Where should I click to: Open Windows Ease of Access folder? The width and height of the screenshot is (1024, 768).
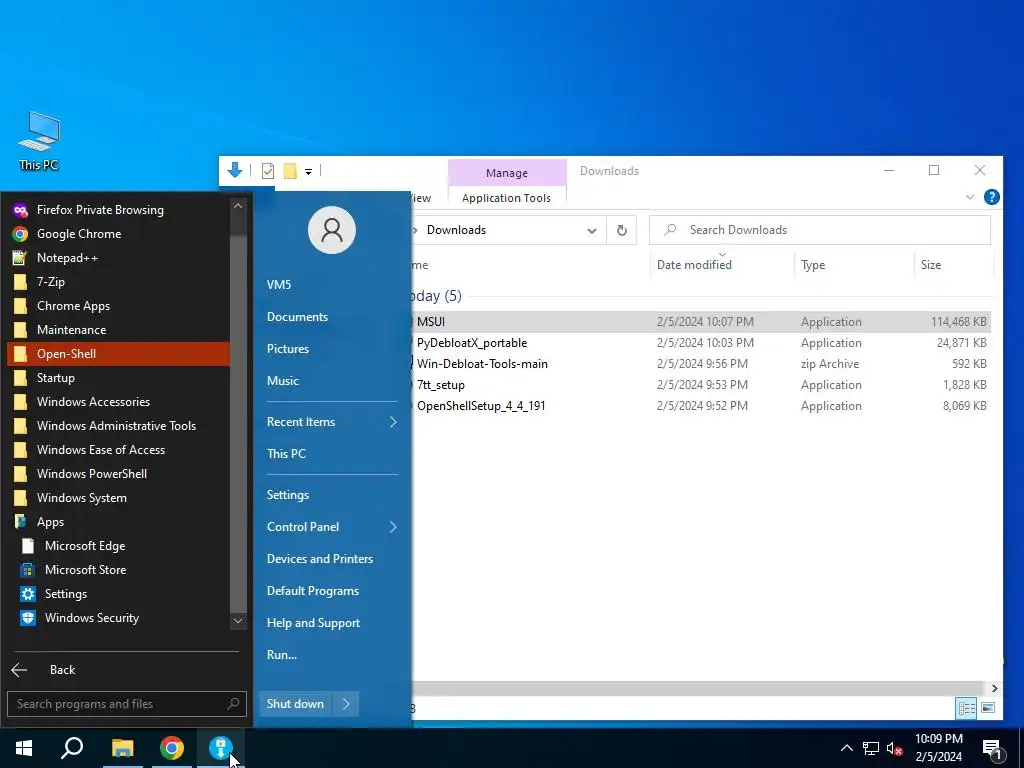(118, 450)
